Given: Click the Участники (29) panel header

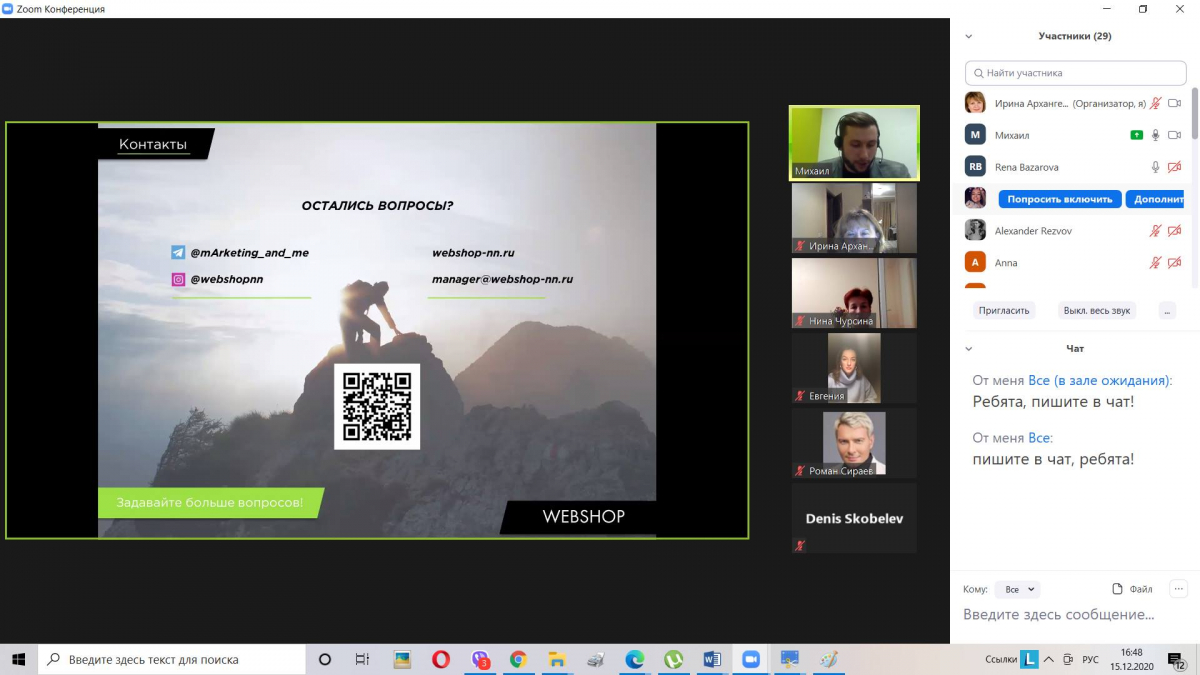Looking at the screenshot, I should (1075, 36).
